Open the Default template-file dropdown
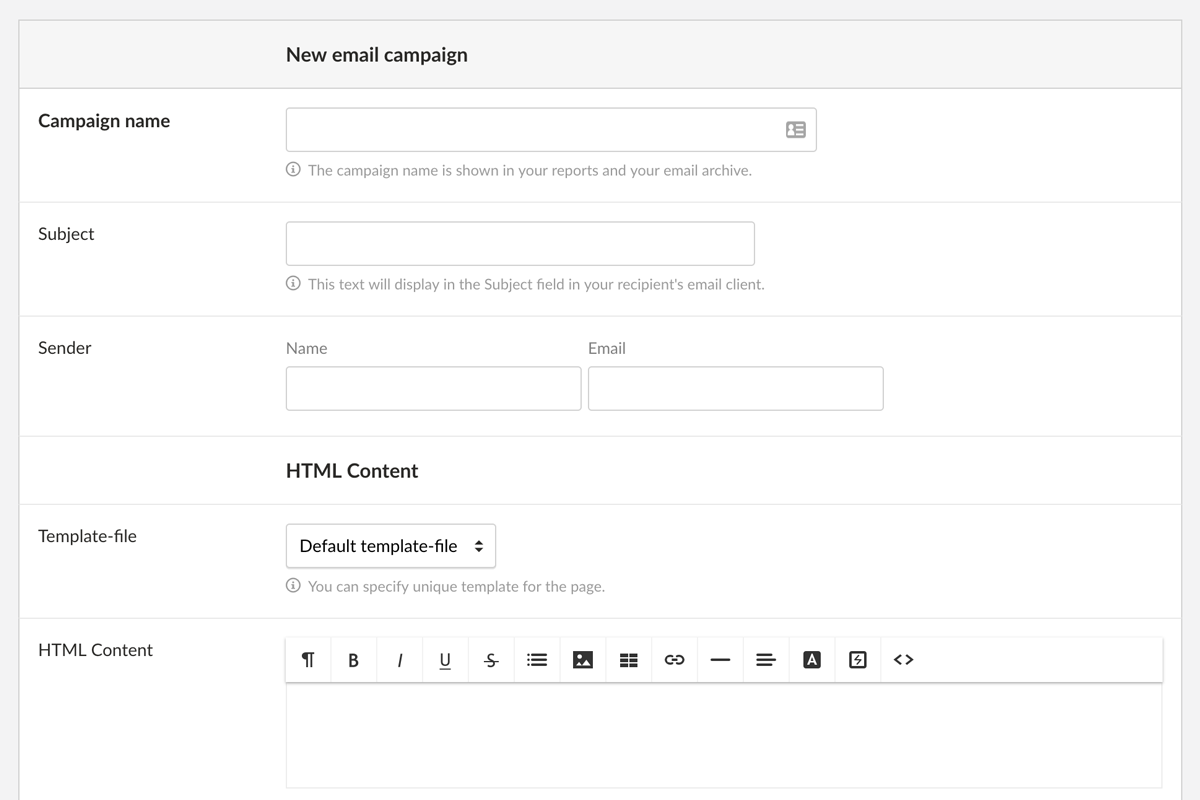Viewport: 1200px width, 800px height. (x=391, y=546)
